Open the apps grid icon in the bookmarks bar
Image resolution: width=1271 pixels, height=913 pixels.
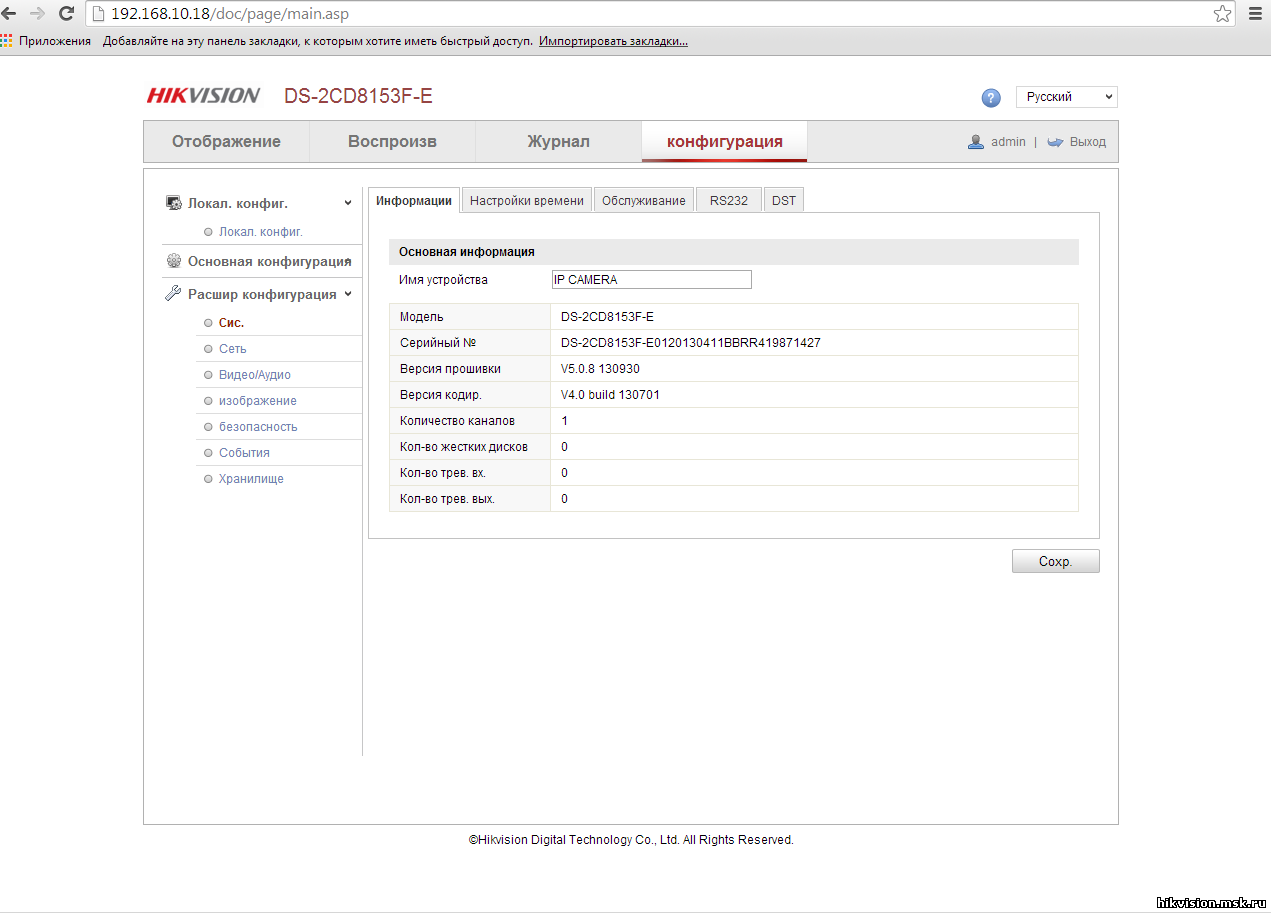pyautogui.click(x=7, y=41)
